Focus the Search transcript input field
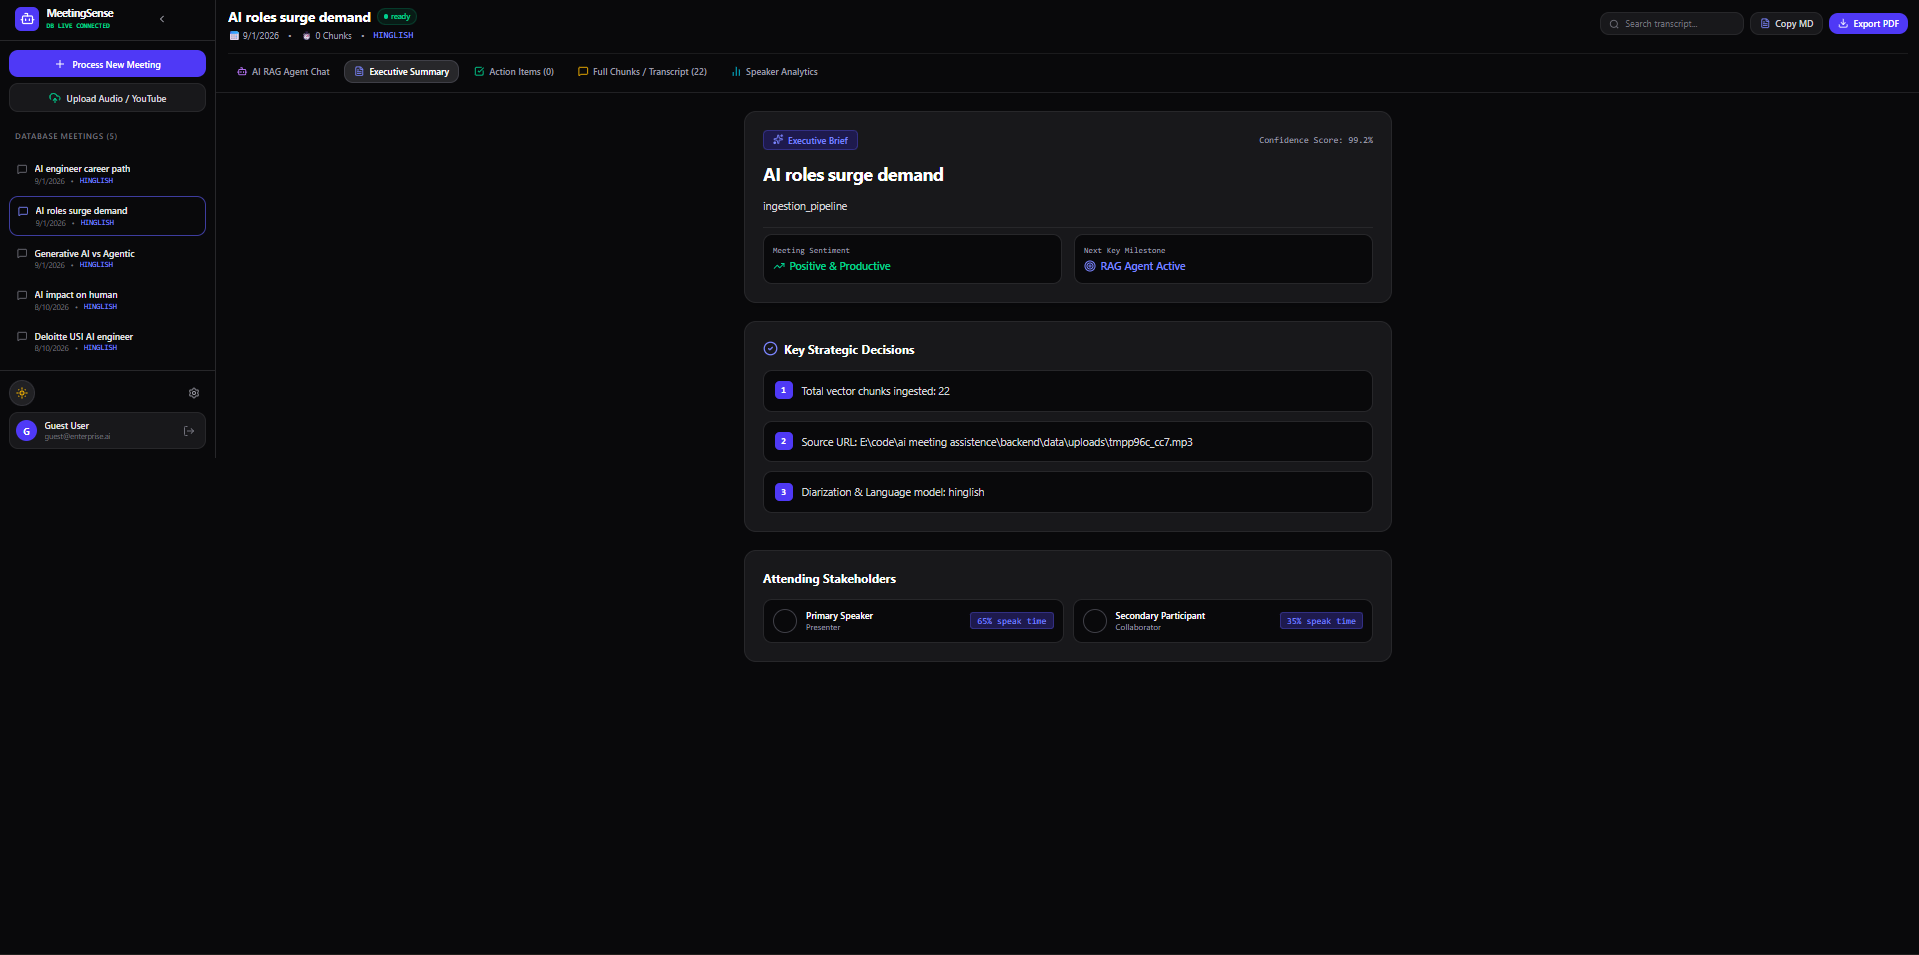 pos(1671,24)
